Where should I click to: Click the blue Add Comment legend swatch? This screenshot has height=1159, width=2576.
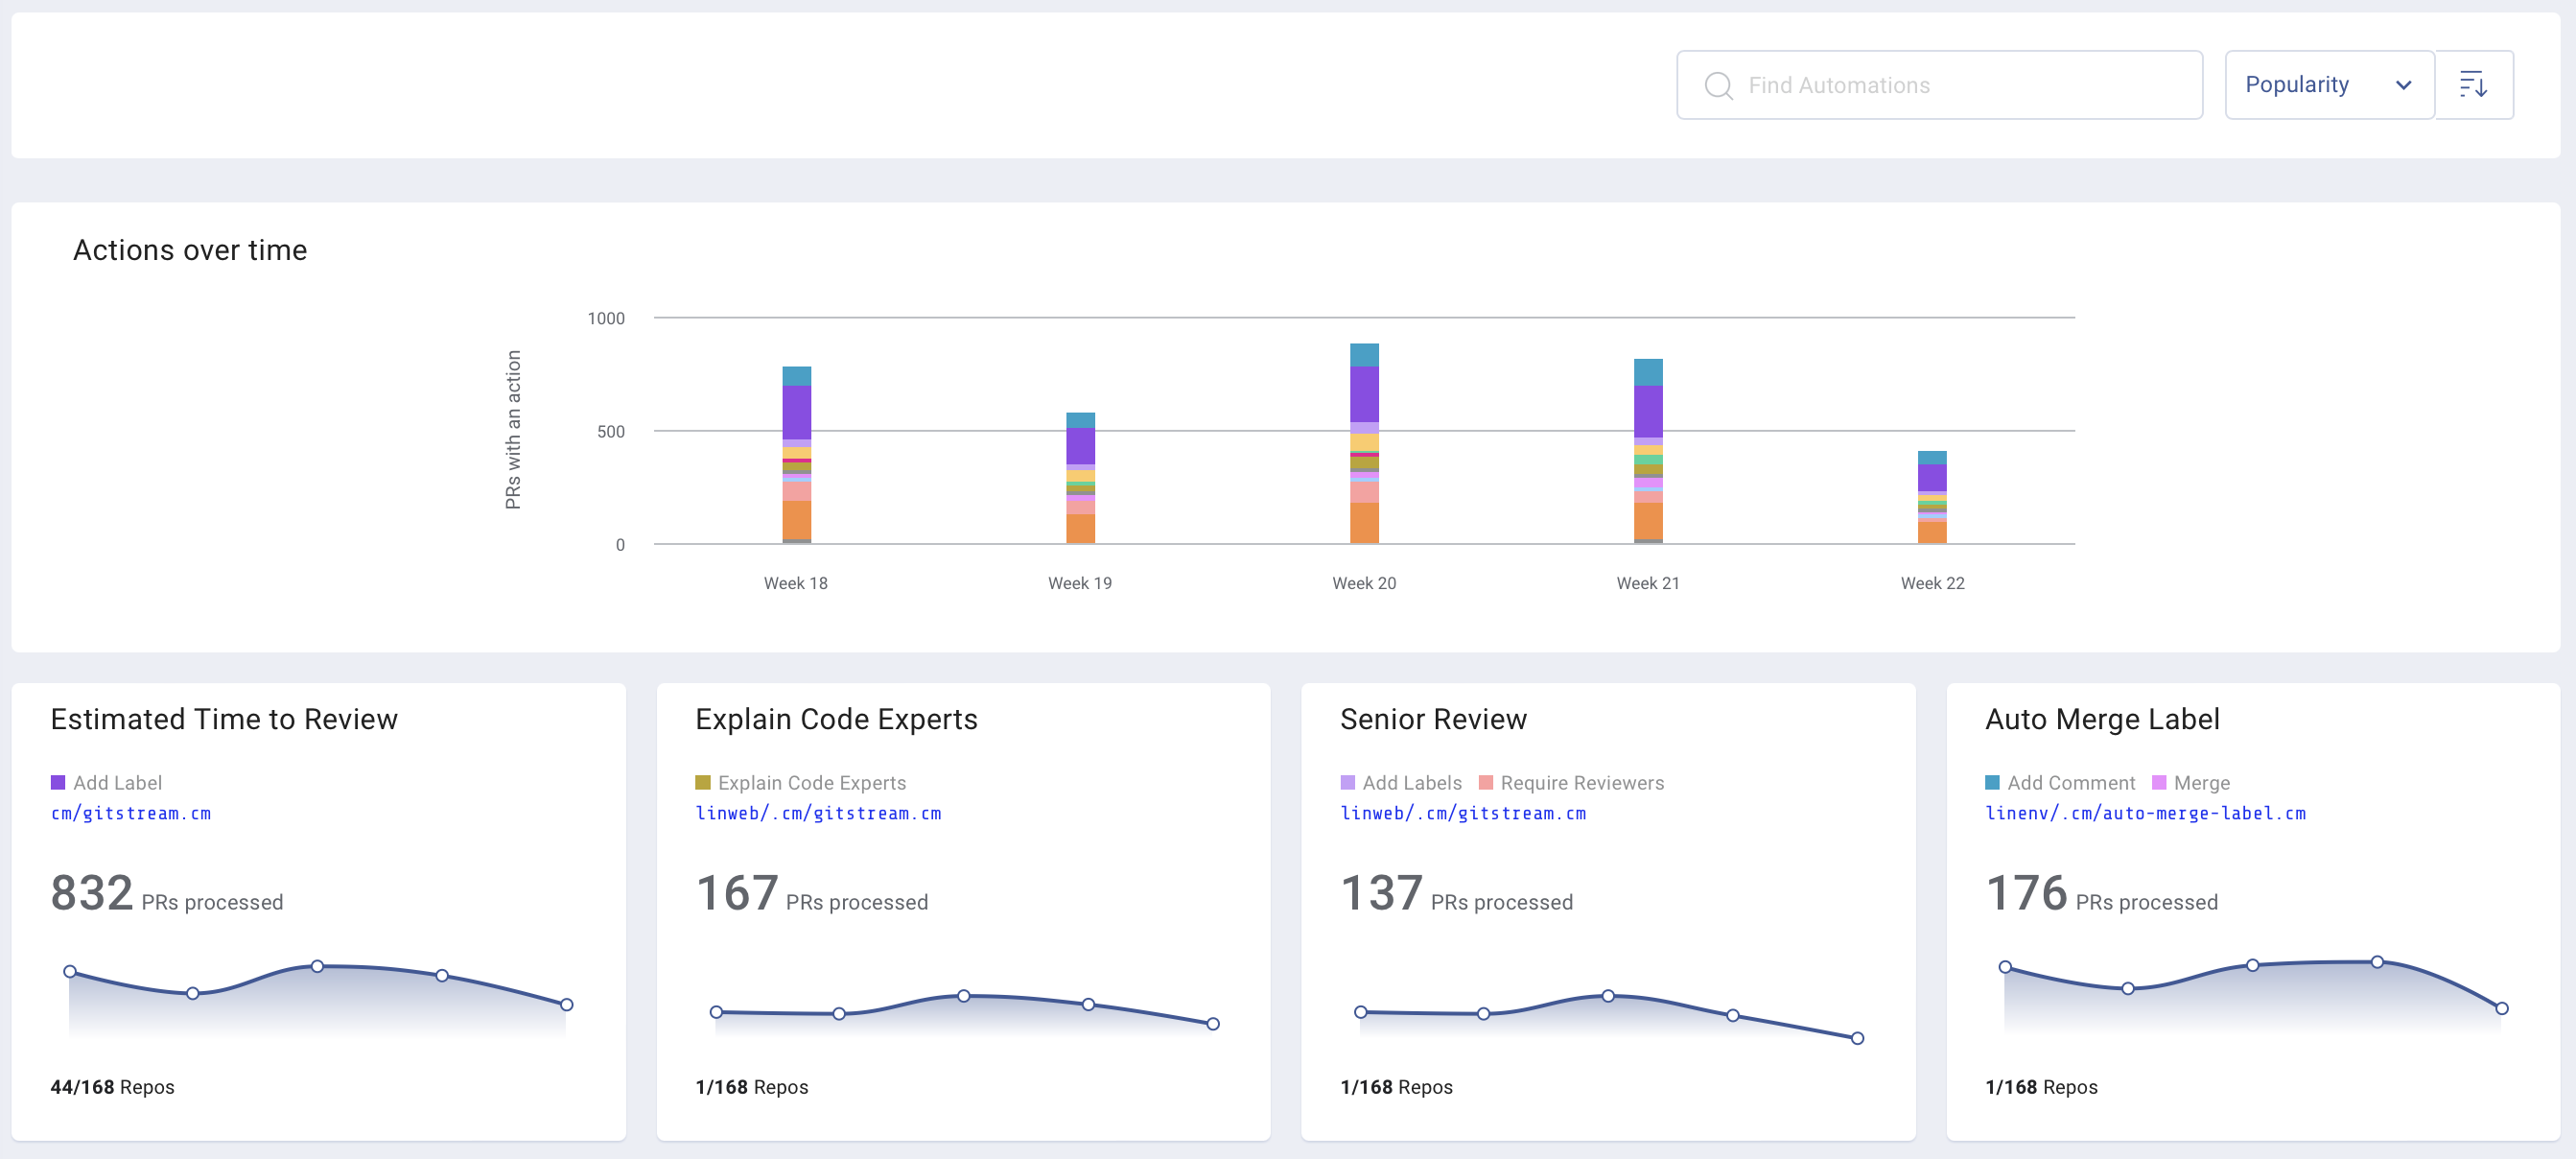[x=1991, y=782]
